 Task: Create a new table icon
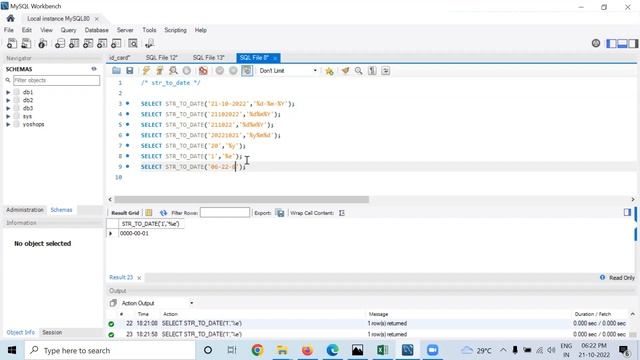[74, 43]
